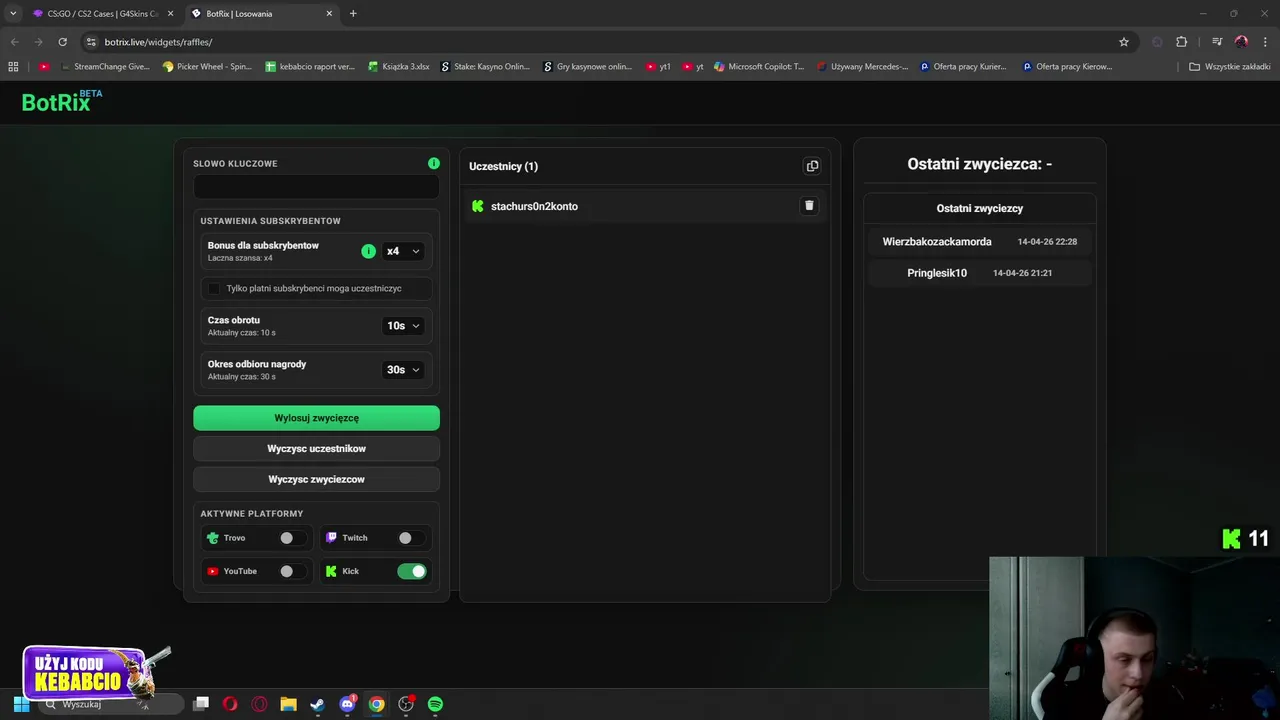
Task: Open the Picker Wheel bookmark
Action: pyautogui.click(x=208, y=67)
